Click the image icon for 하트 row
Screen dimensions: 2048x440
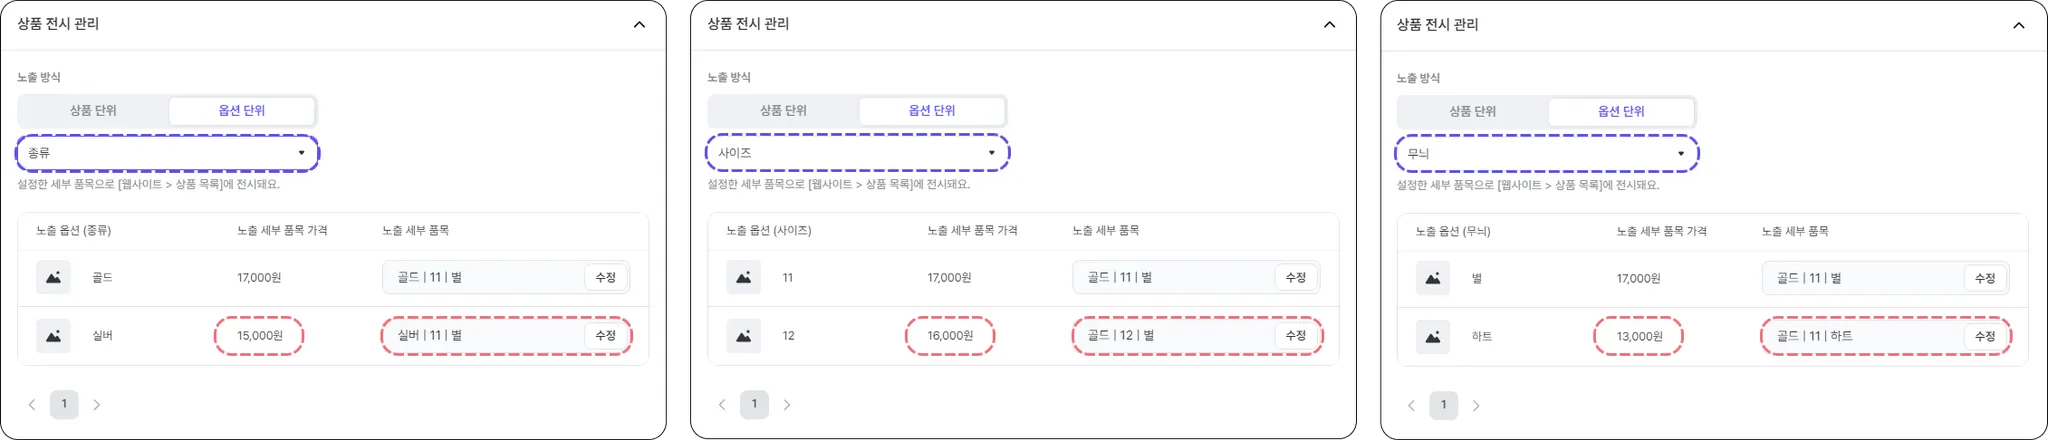pyautogui.click(x=1433, y=337)
